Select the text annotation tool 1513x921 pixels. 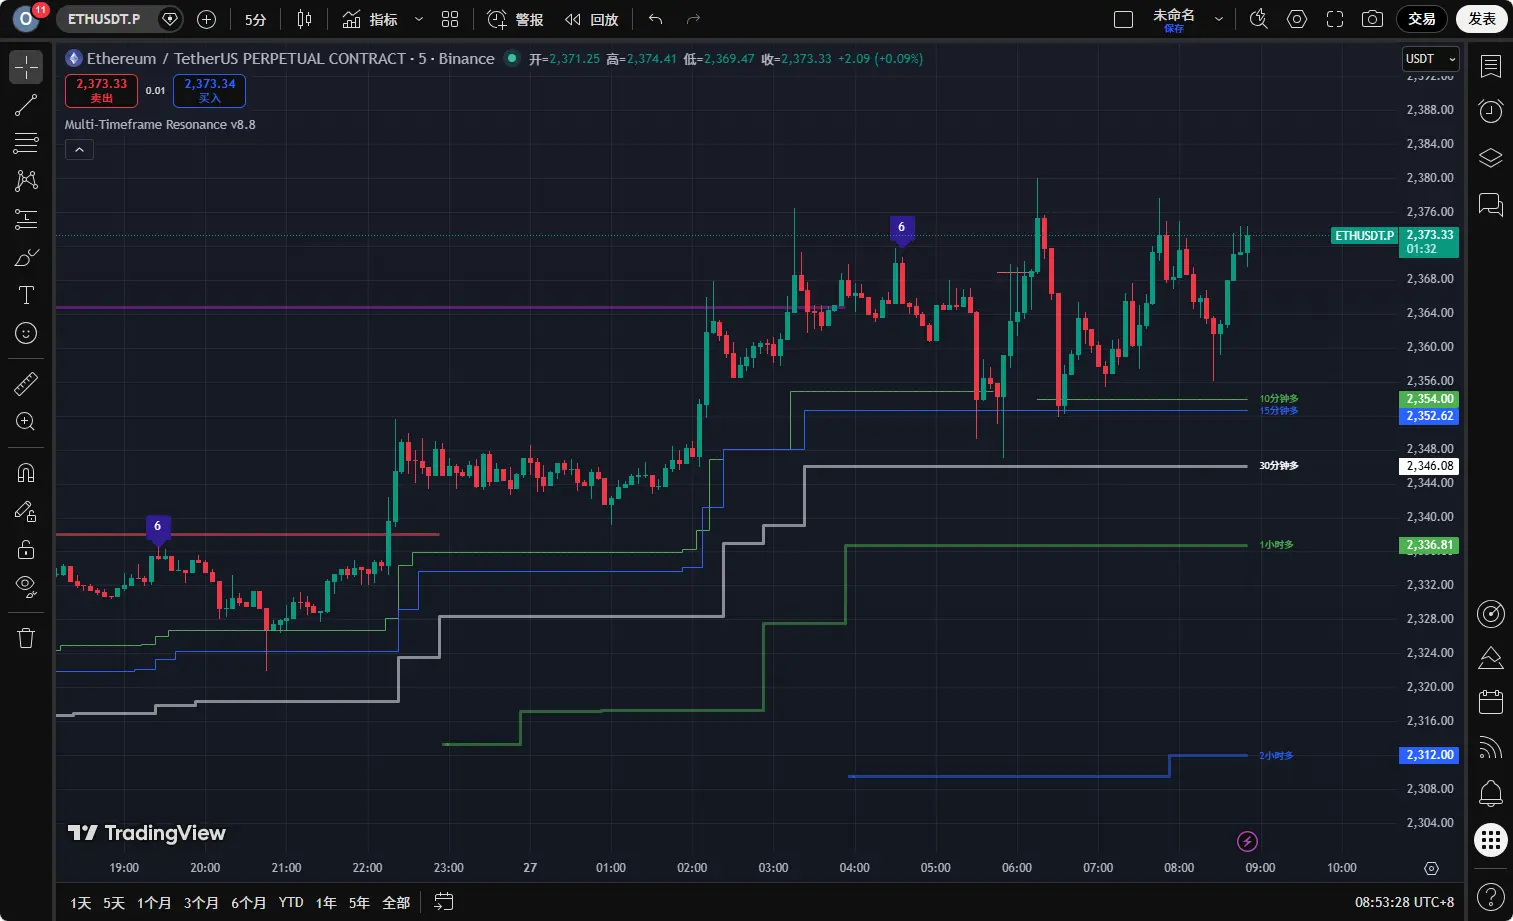26,295
